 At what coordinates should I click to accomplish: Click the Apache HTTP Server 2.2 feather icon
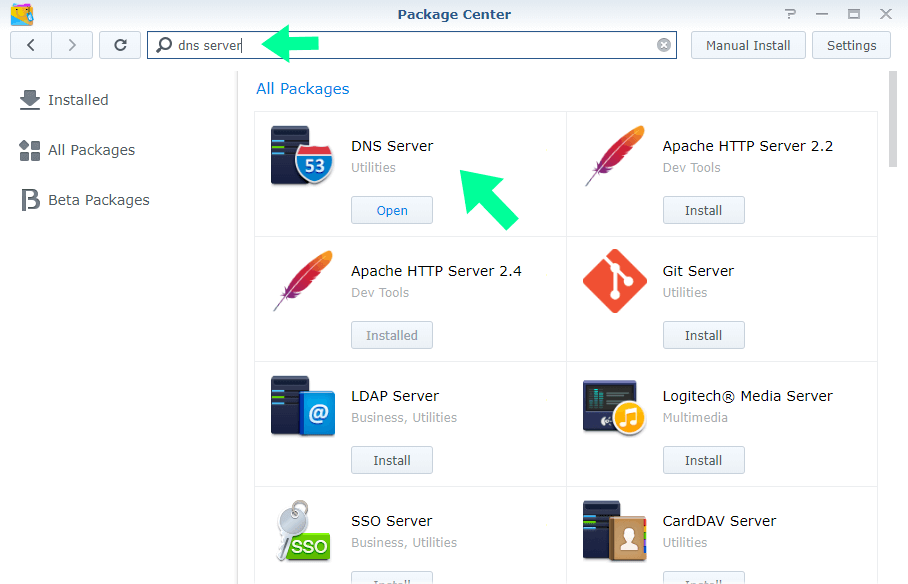(614, 155)
